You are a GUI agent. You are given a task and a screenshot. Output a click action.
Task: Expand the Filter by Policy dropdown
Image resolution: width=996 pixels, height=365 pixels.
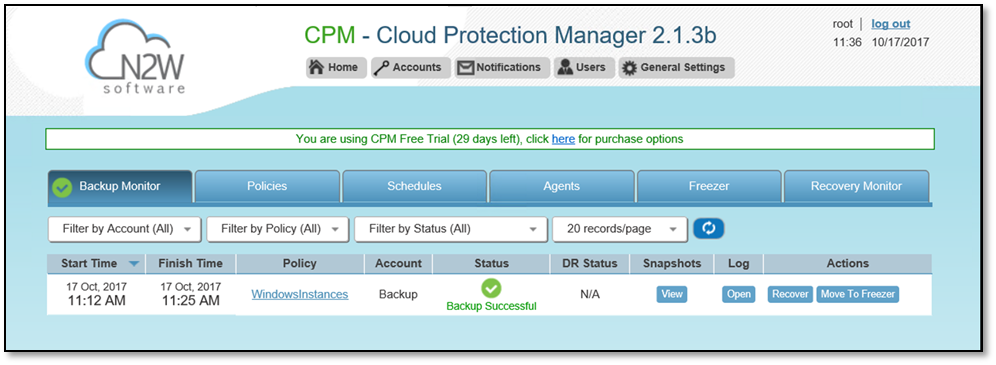click(278, 229)
